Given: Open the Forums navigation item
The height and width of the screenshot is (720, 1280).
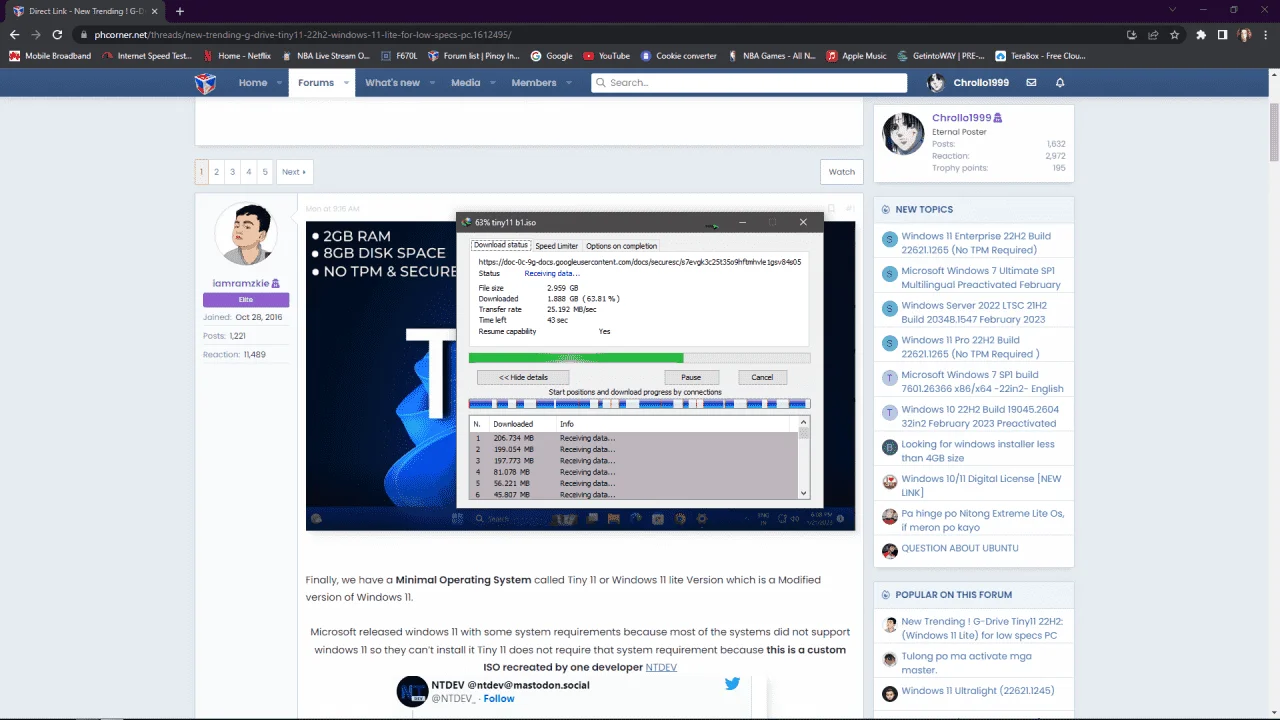Looking at the screenshot, I should pos(316,83).
